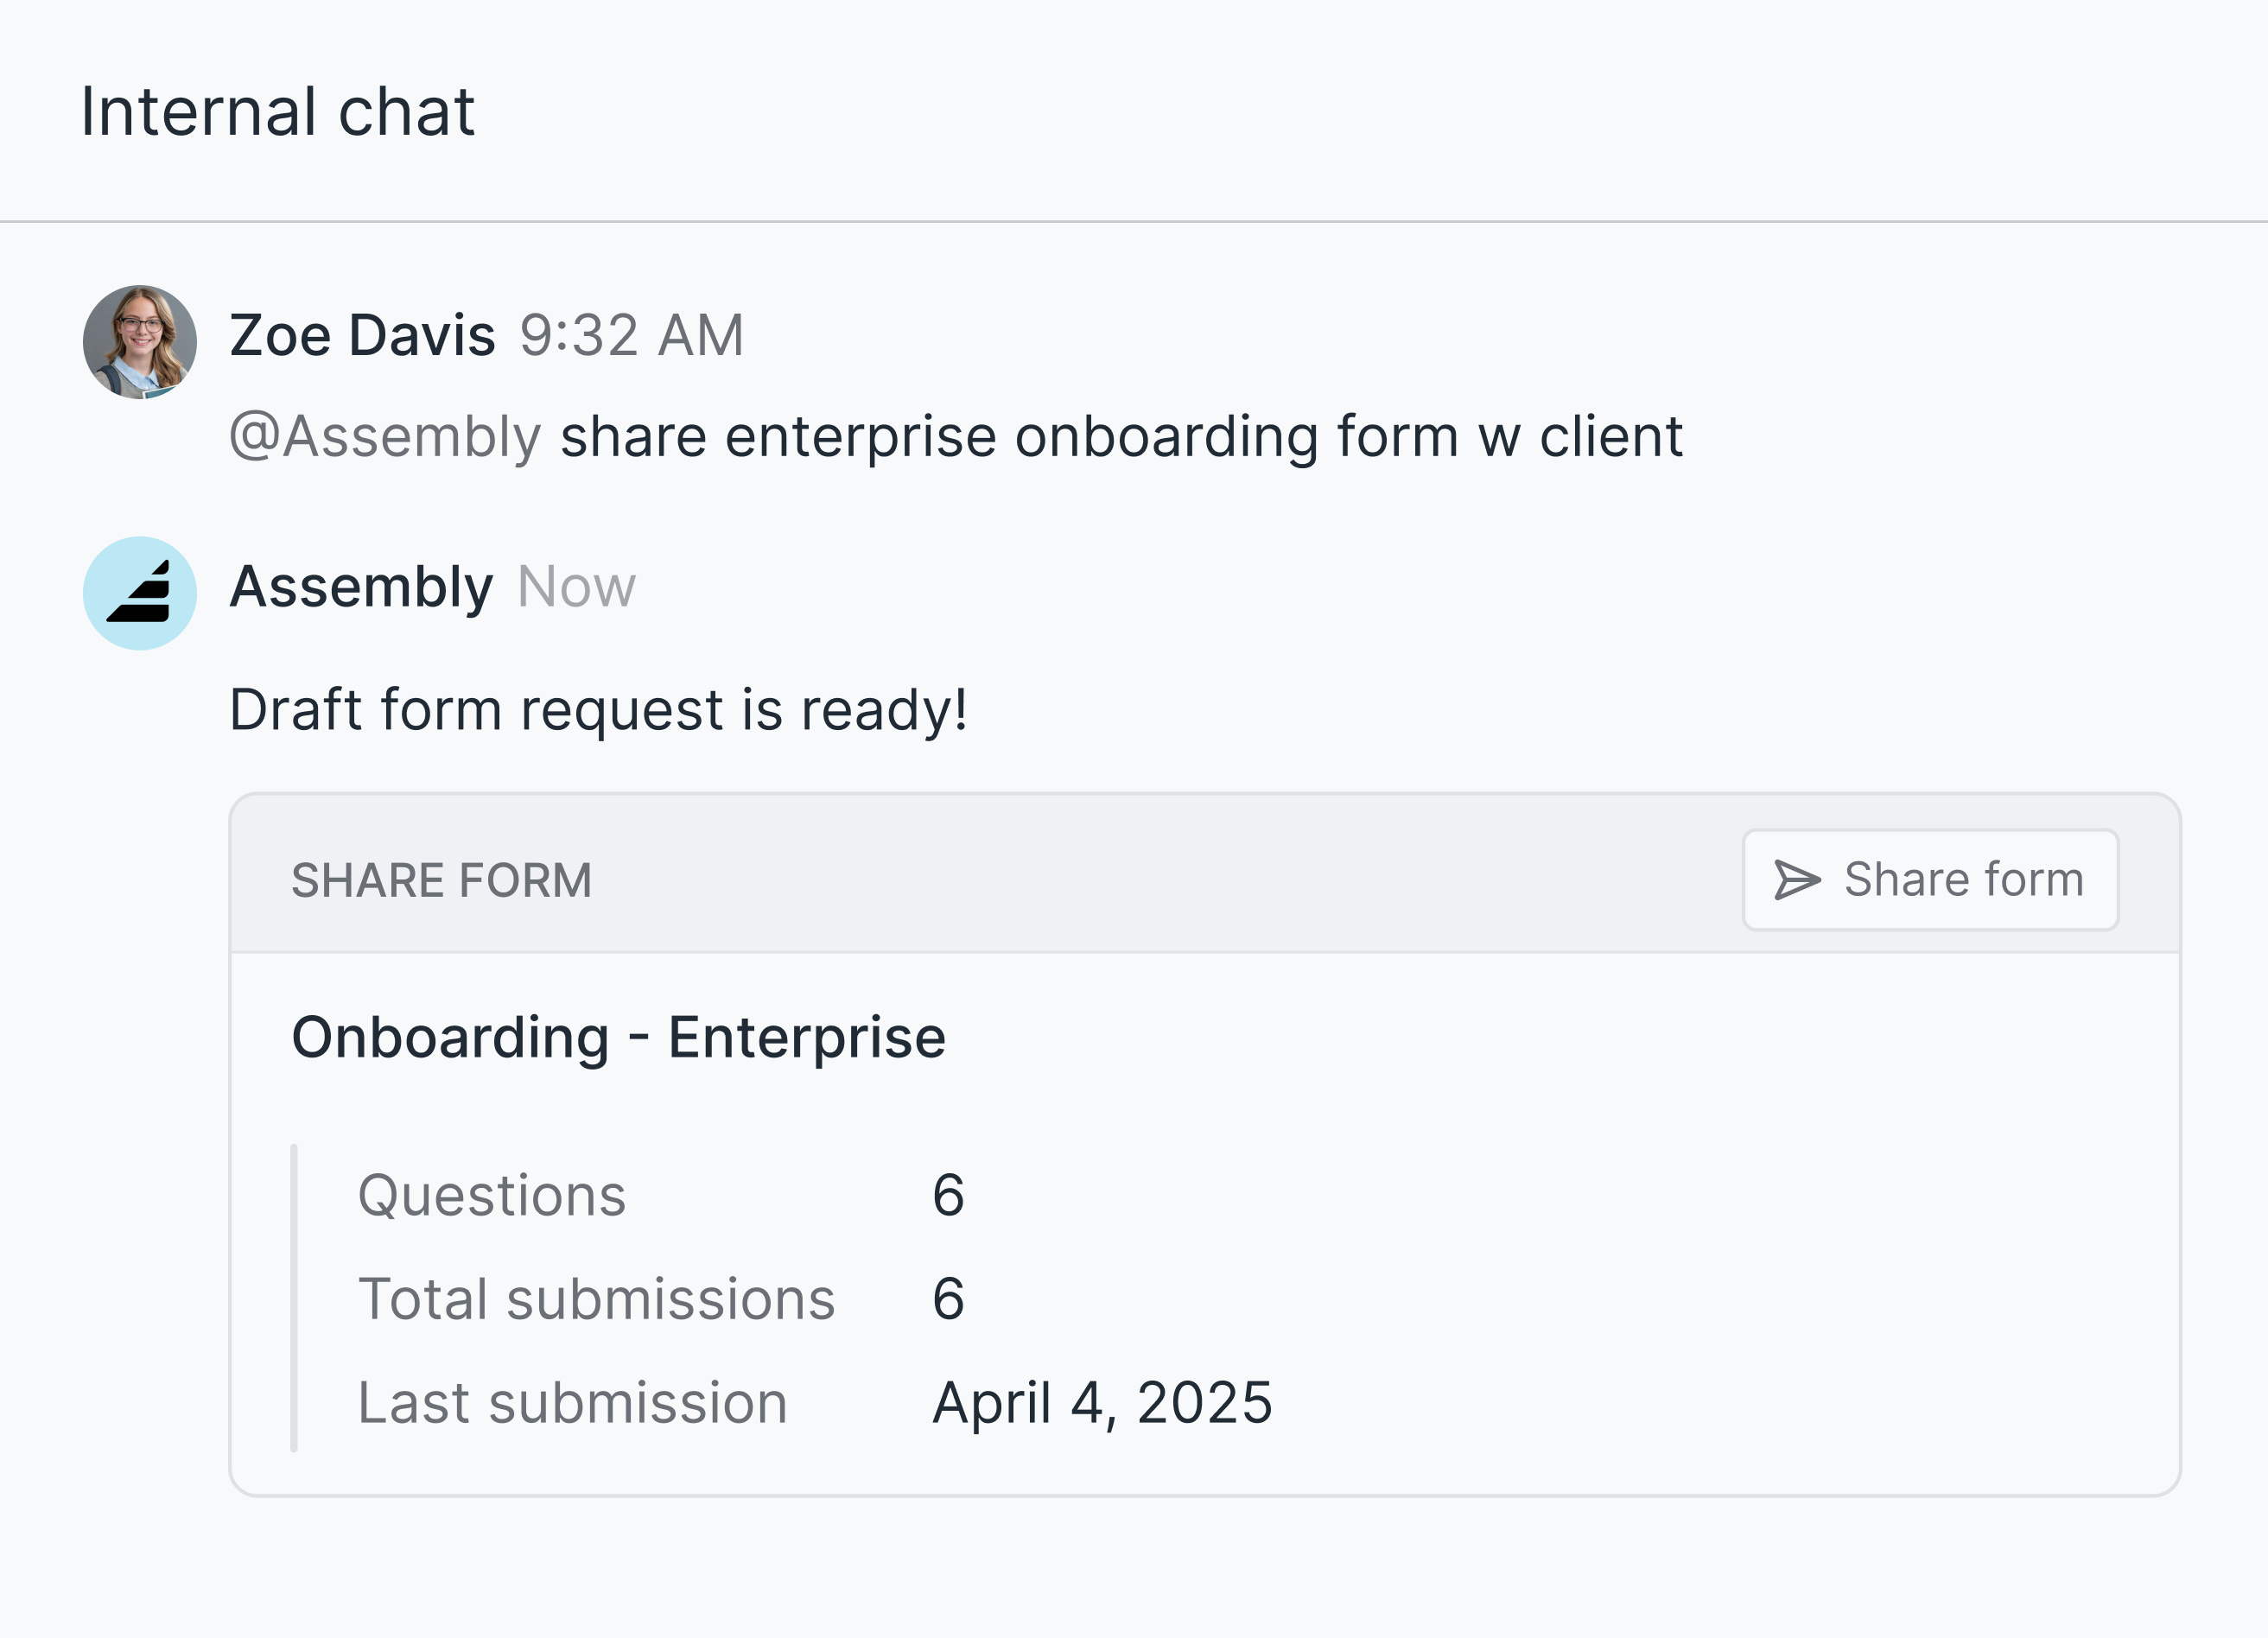Click the Assembly sender name
The image size is (2268, 1638).
361,587
